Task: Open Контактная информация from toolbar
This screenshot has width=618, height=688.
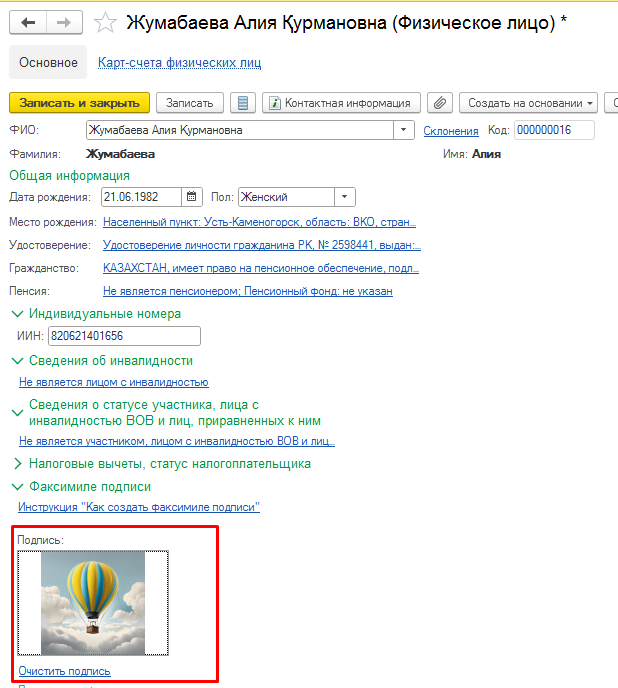Action: click(x=340, y=103)
